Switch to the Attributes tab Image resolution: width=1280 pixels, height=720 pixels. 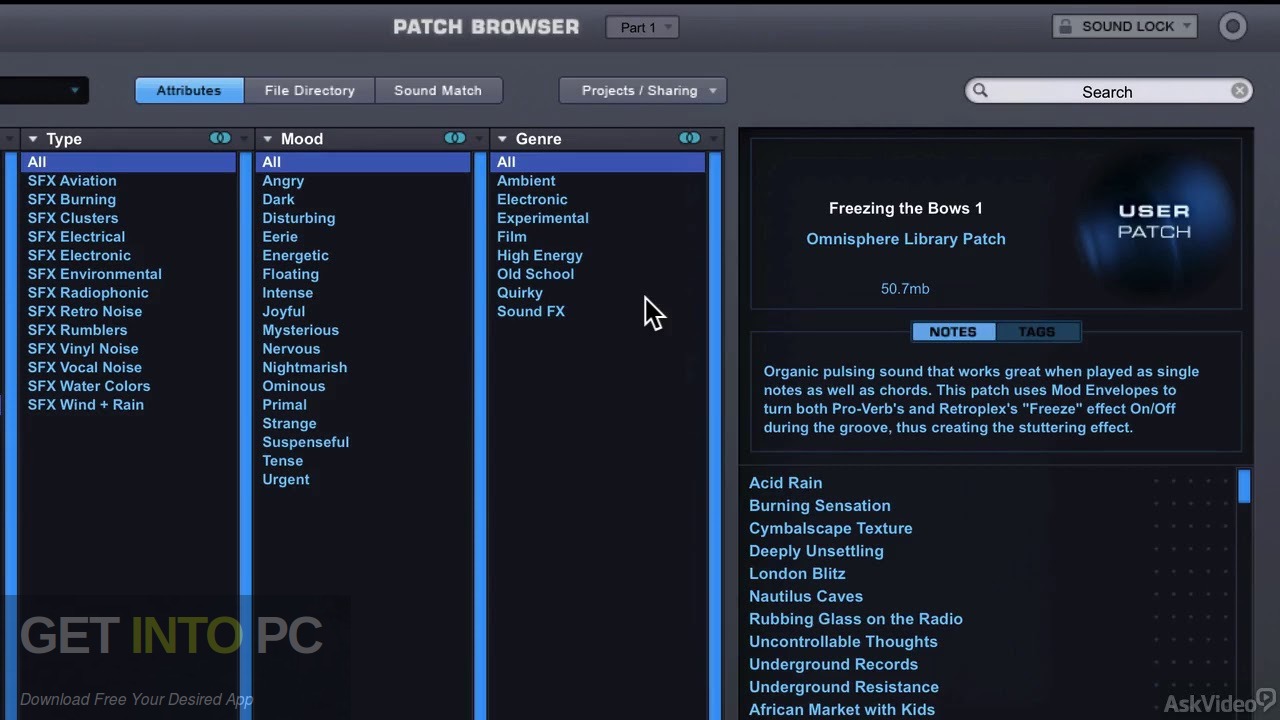pyautogui.click(x=189, y=90)
